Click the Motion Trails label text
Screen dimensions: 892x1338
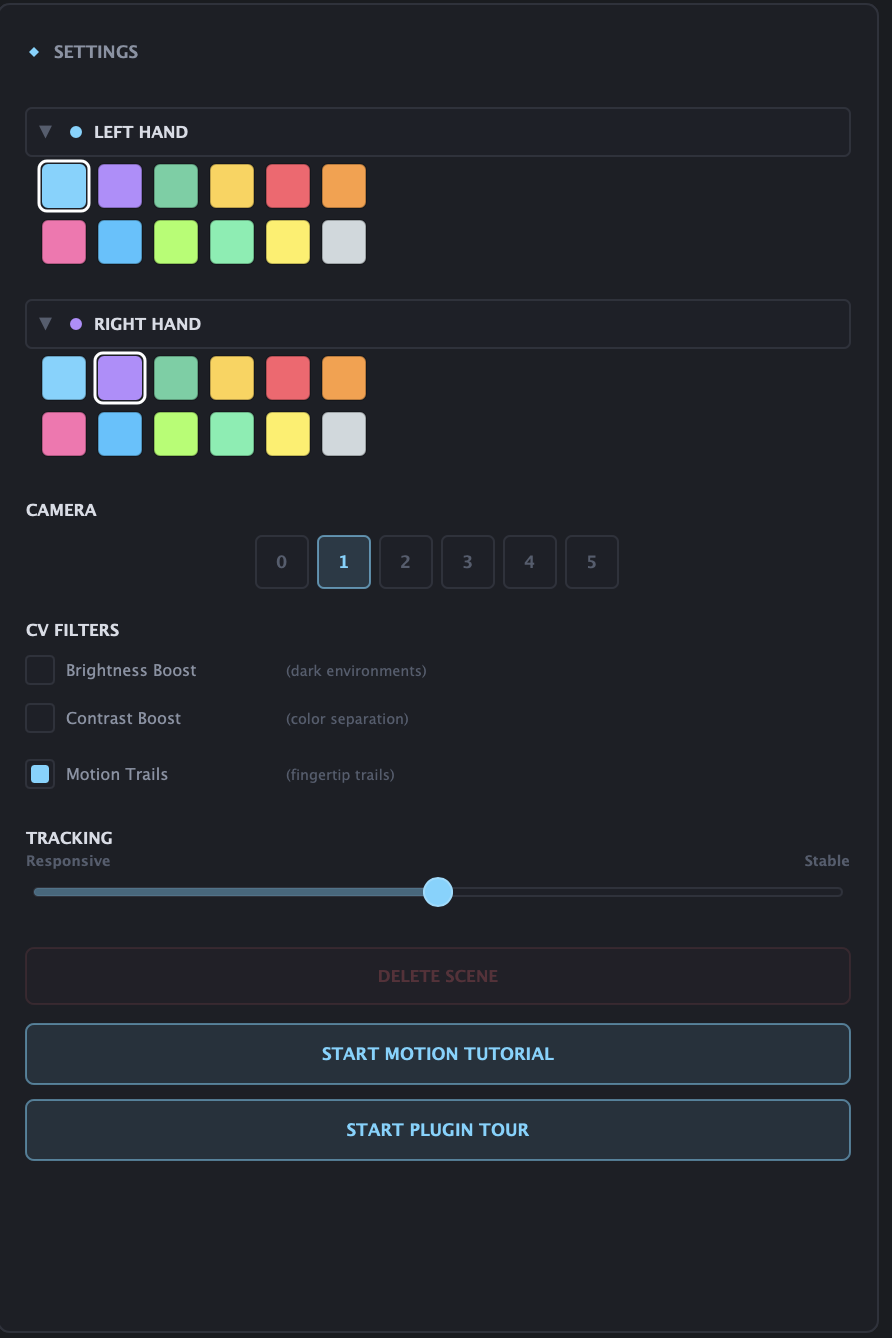(117, 774)
